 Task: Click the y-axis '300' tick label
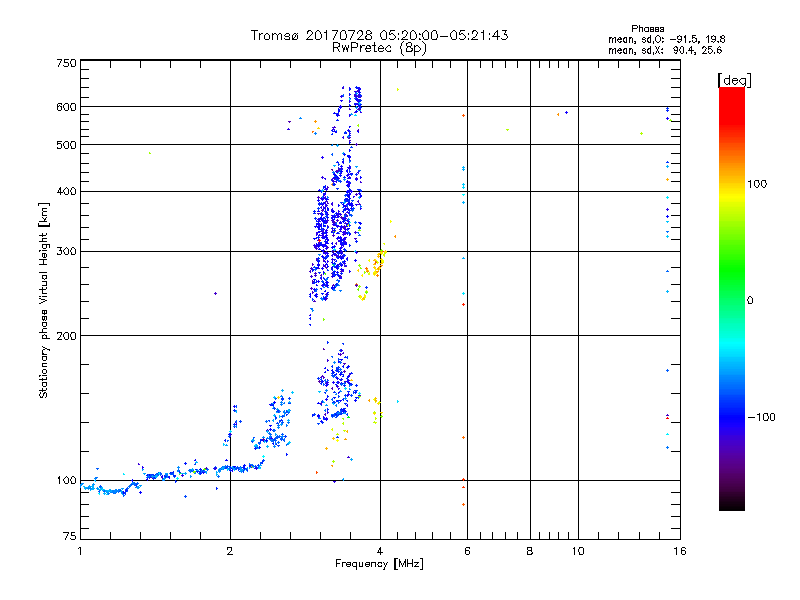tap(66, 252)
